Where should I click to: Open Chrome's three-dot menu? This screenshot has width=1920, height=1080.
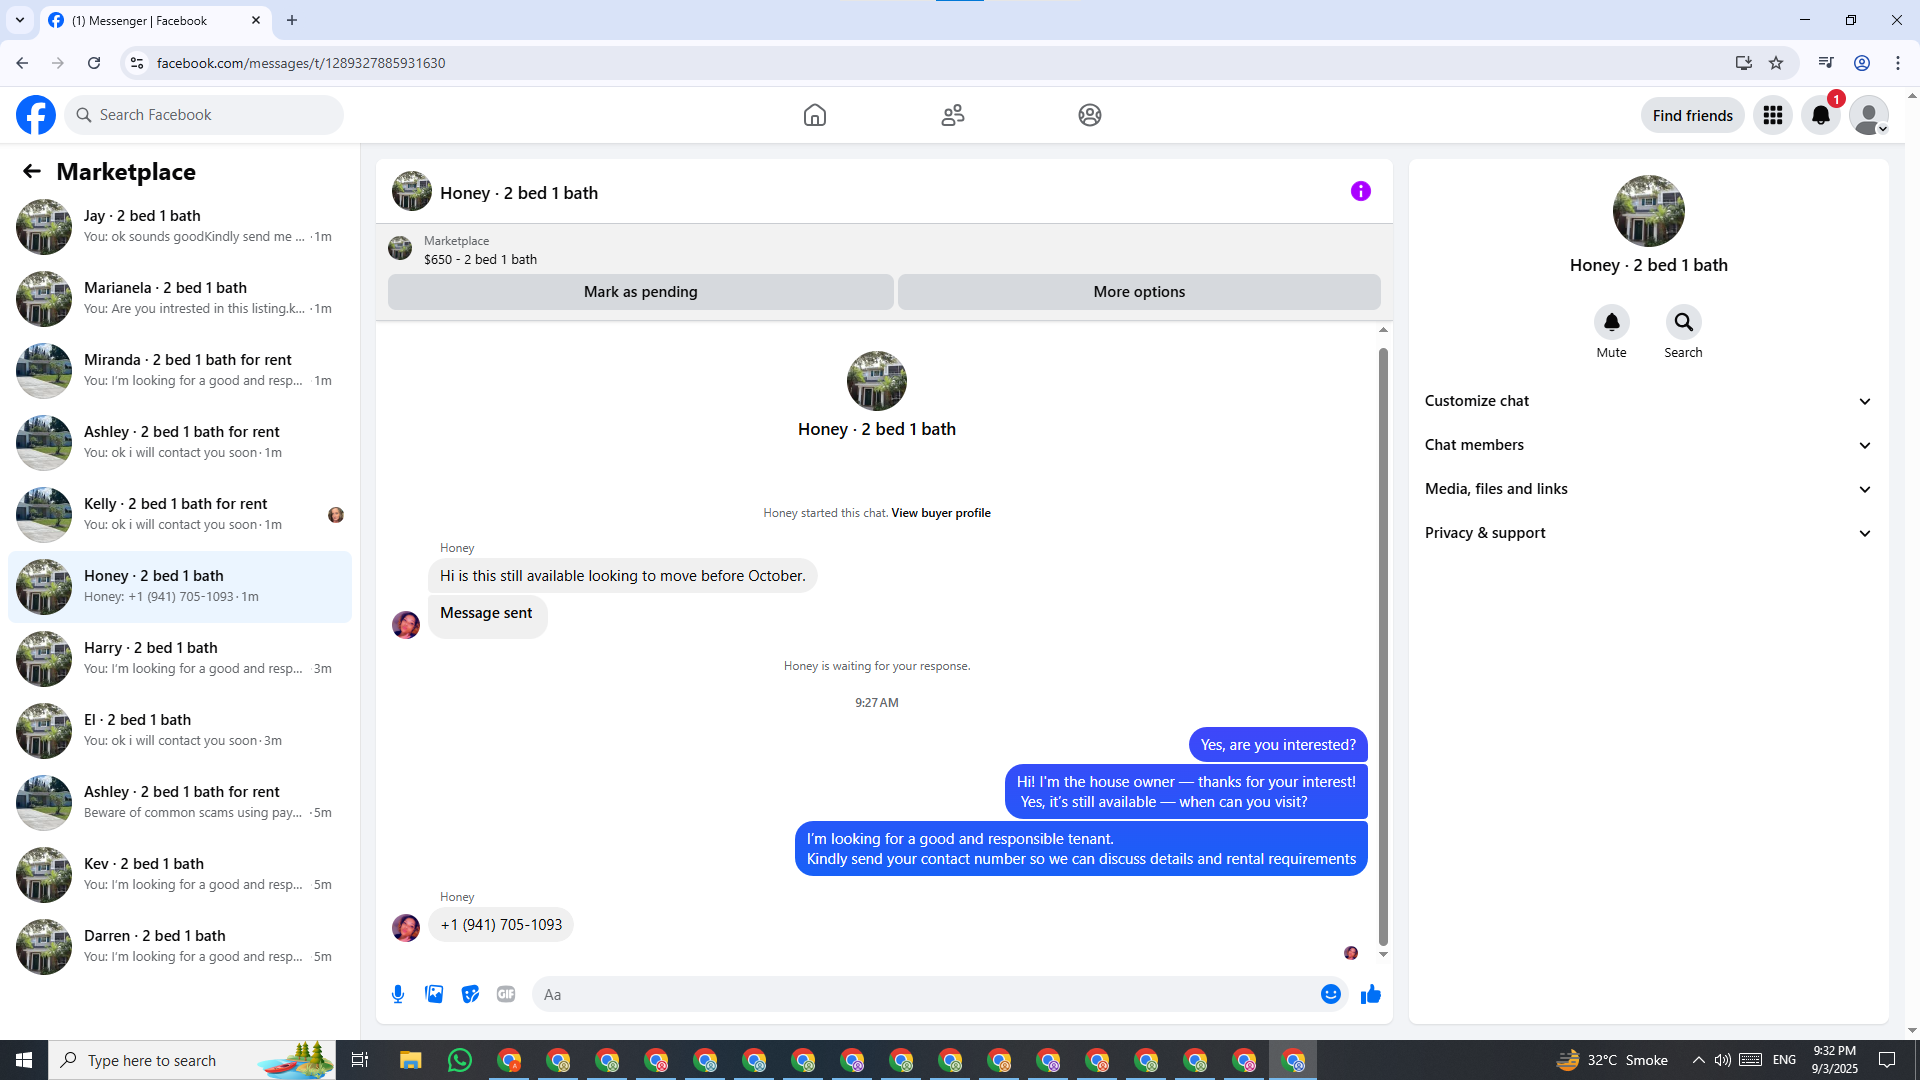click(1898, 63)
